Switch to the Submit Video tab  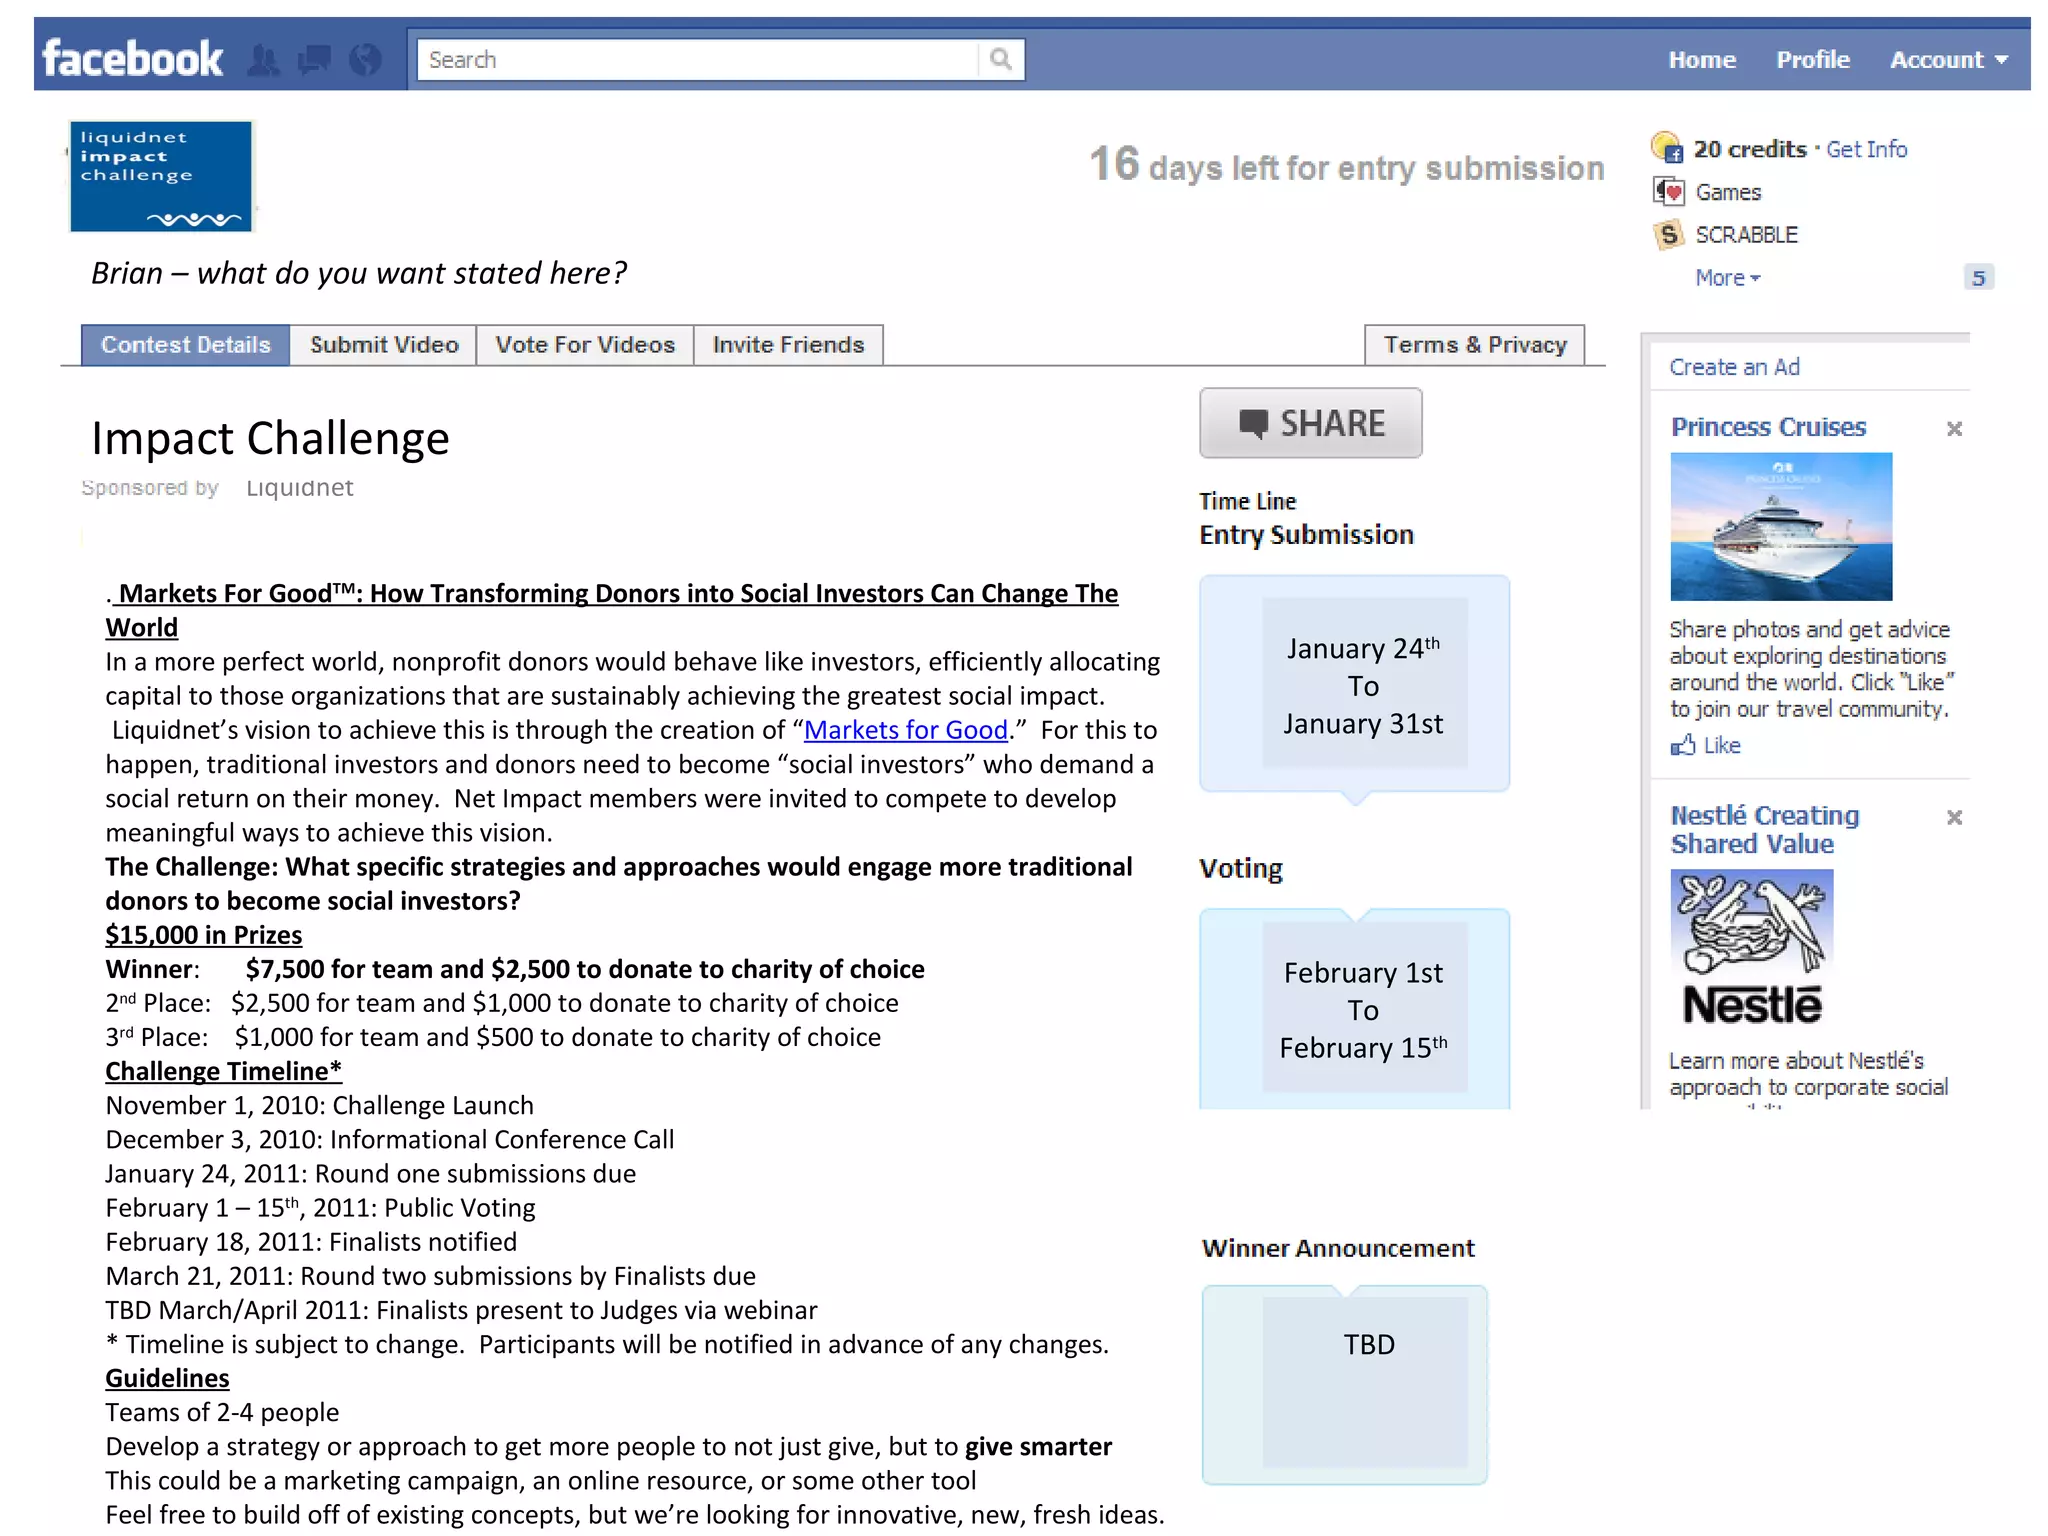[x=384, y=345]
